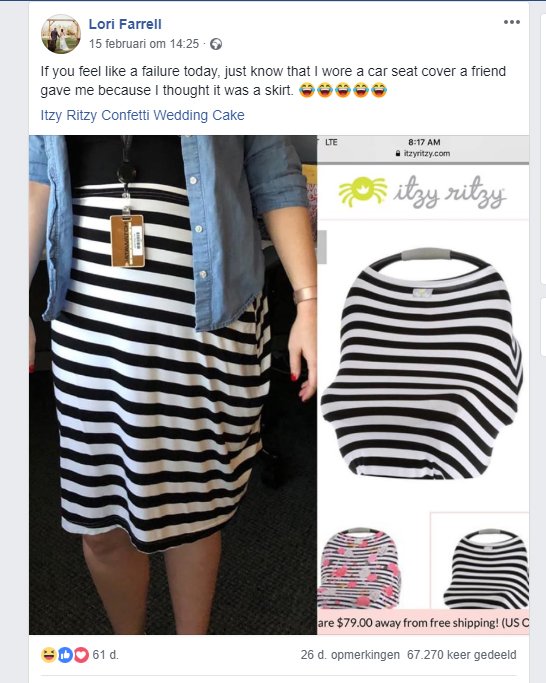This screenshot has width=546, height=683.
Task: Click the blue Like thumbs-up reaction icon
Action: click(65, 655)
